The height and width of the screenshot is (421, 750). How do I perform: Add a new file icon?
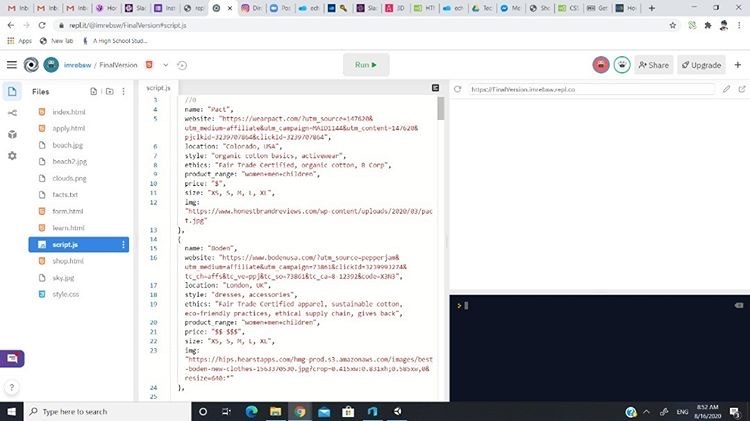(x=94, y=91)
